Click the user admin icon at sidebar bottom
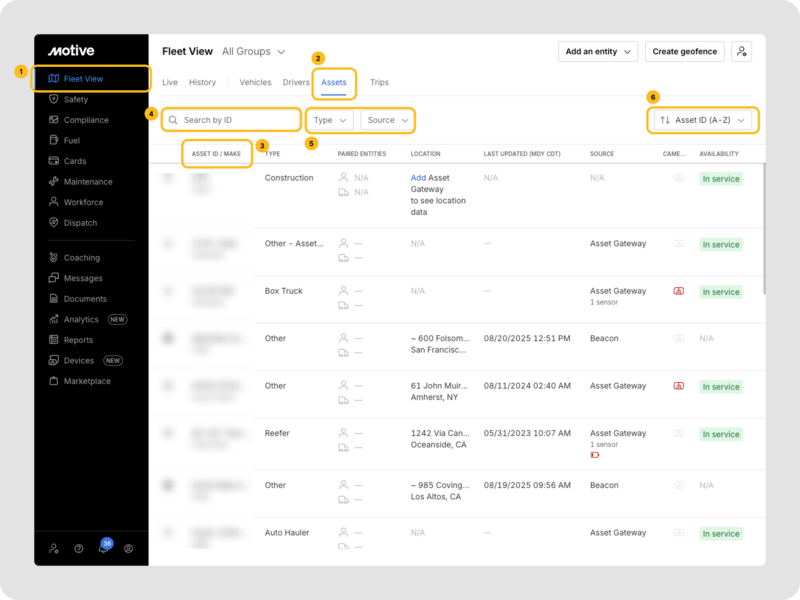The image size is (800, 600). pyautogui.click(x=54, y=548)
